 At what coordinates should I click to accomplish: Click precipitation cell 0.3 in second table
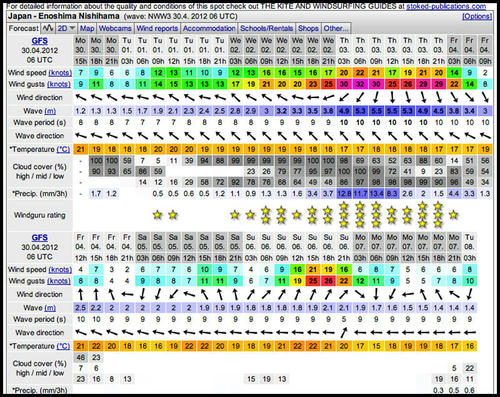[439, 390]
